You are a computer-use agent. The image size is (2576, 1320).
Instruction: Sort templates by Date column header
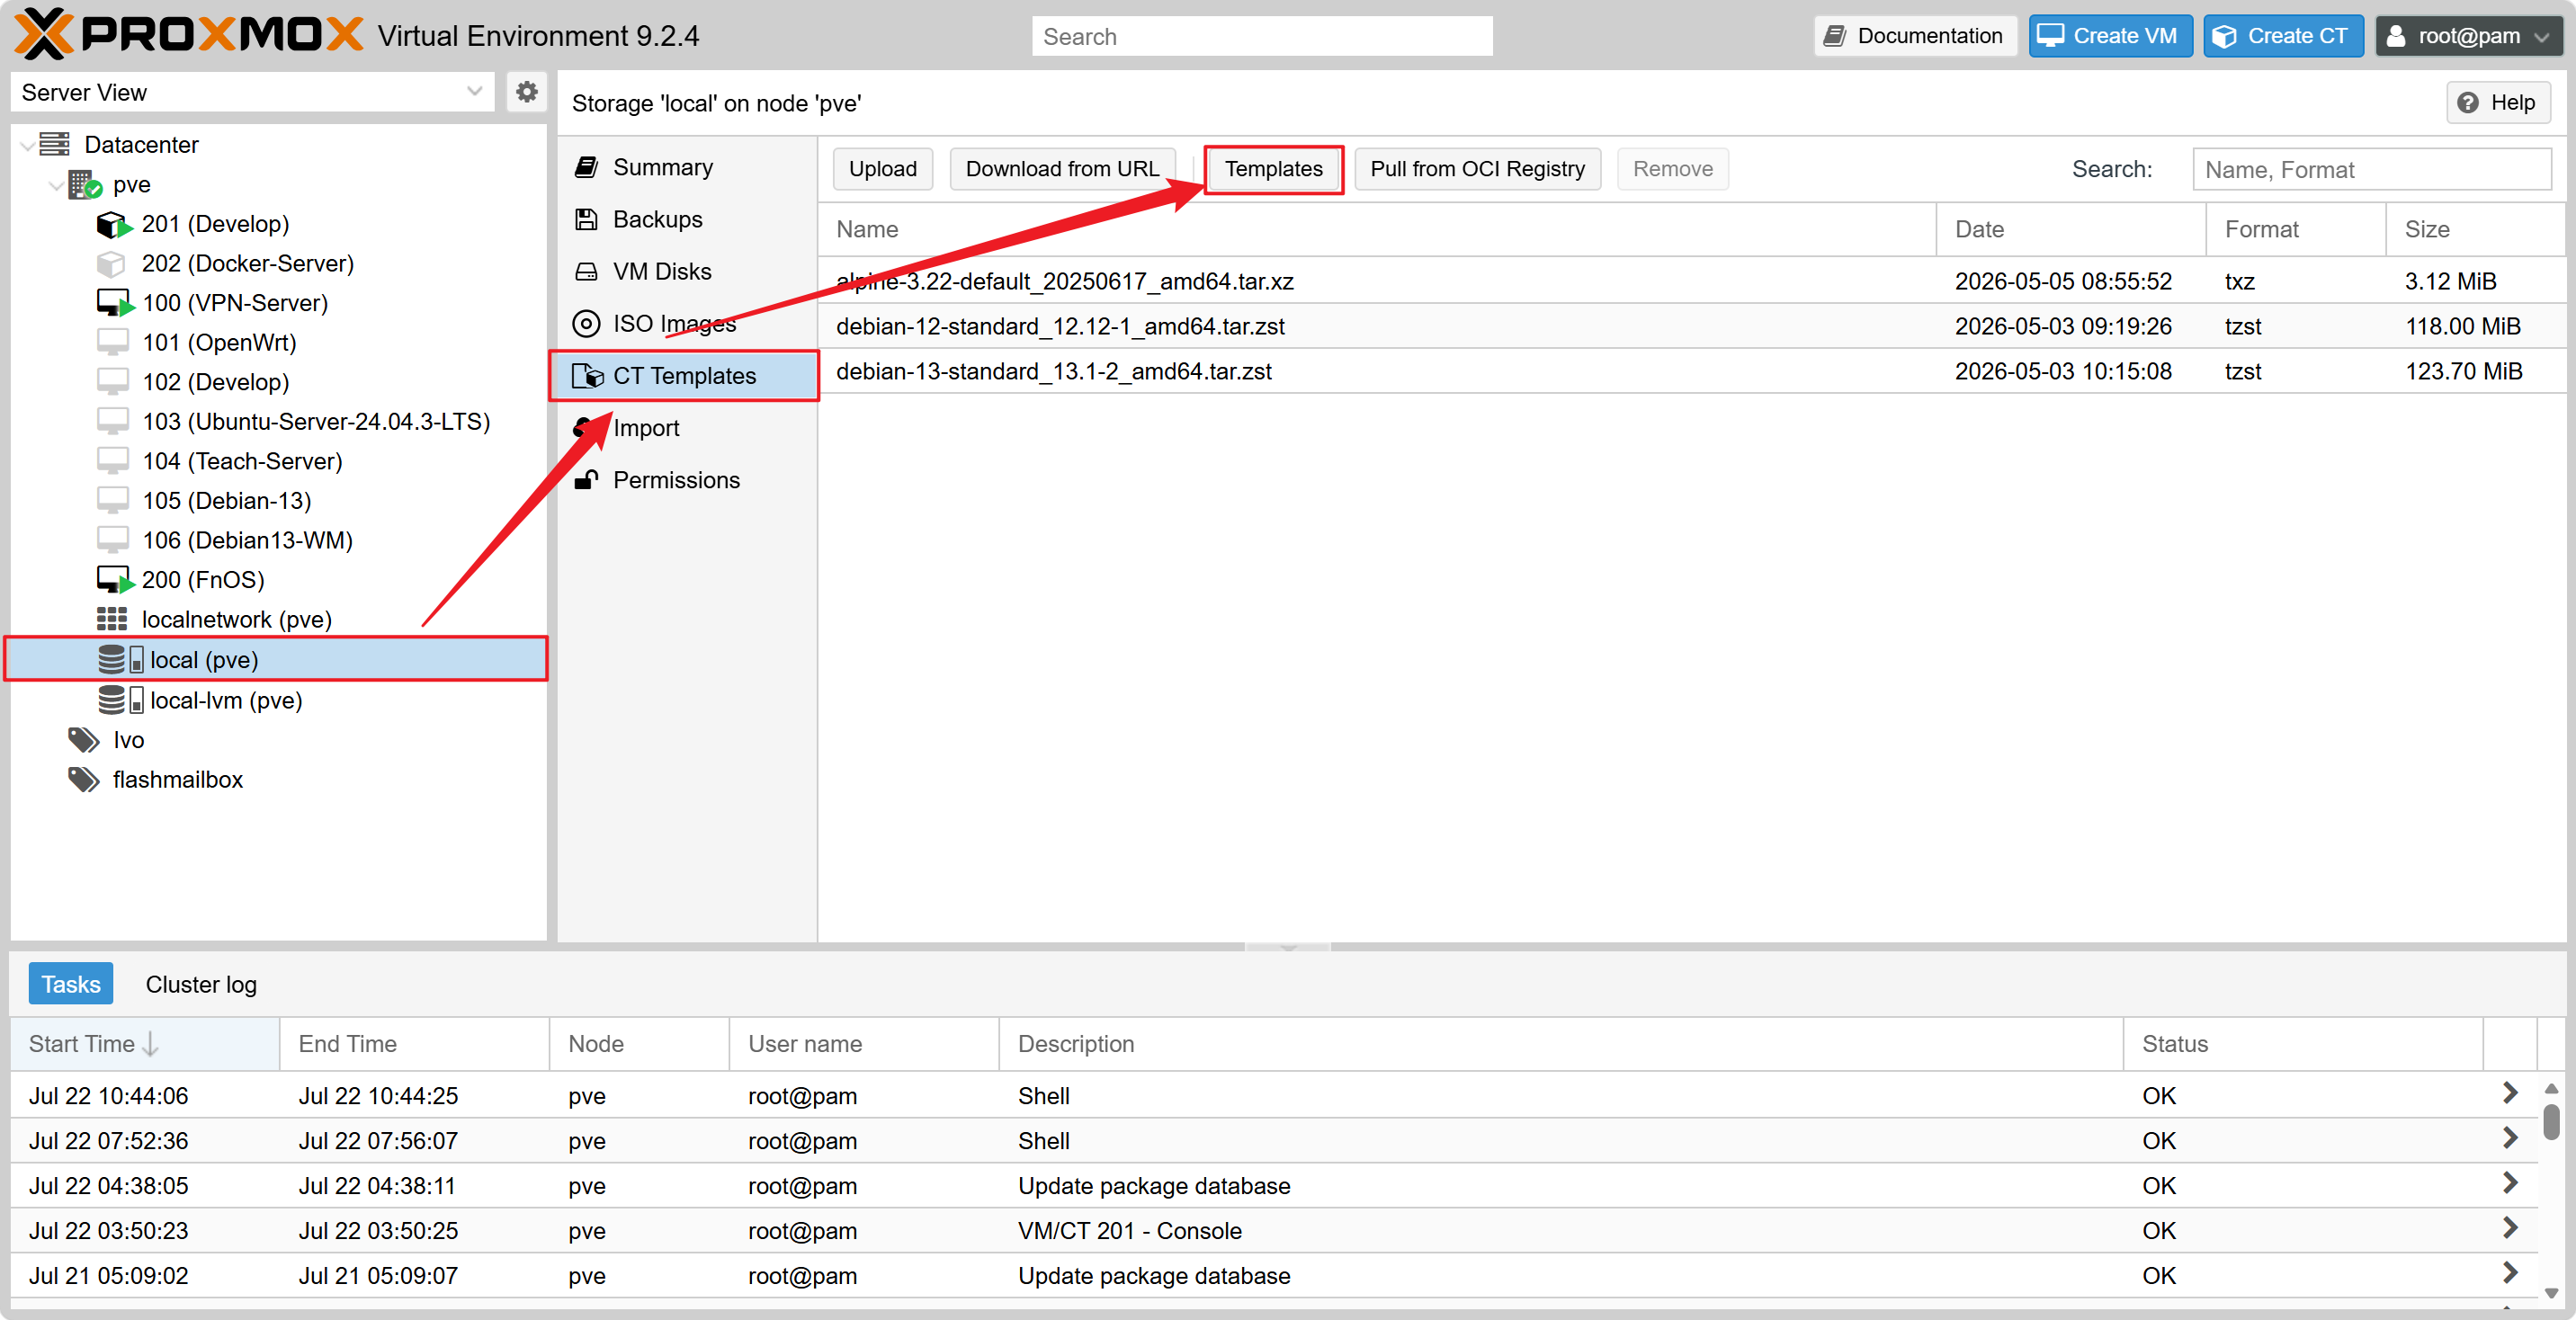[2071, 229]
